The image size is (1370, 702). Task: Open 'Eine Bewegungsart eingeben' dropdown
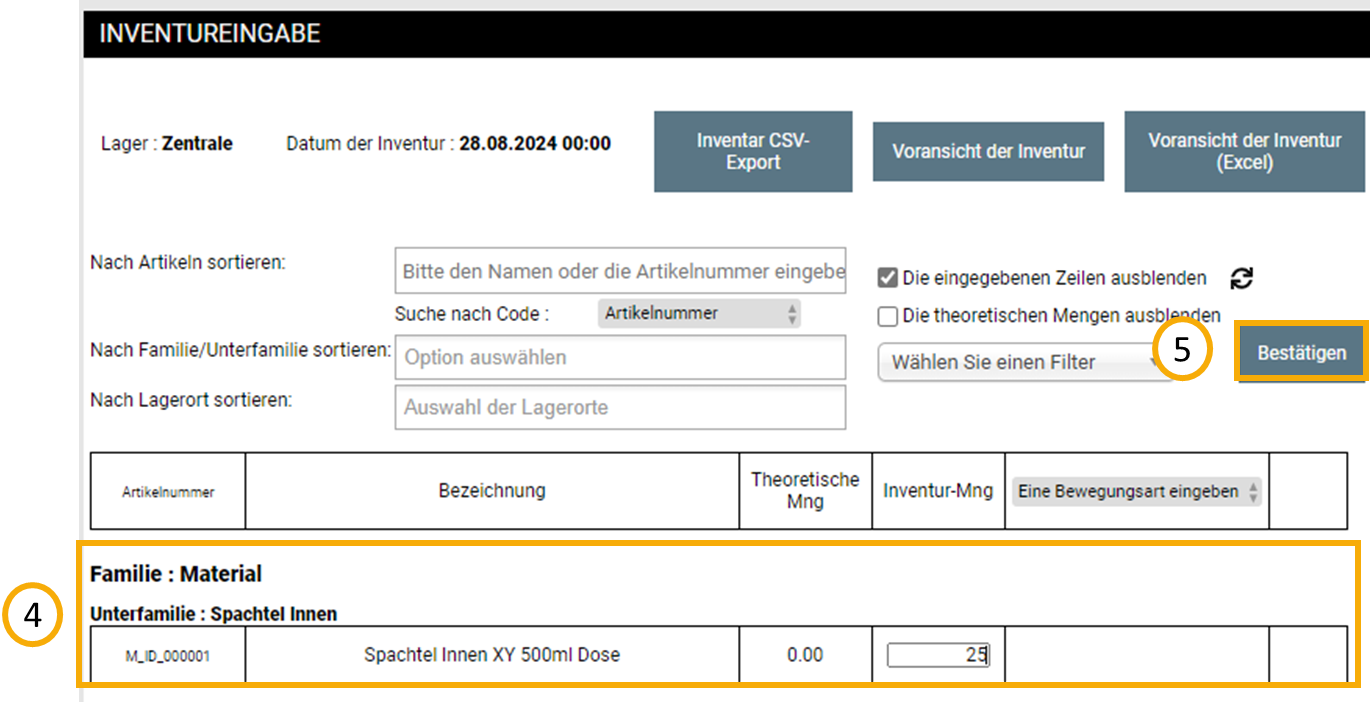point(1136,491)
